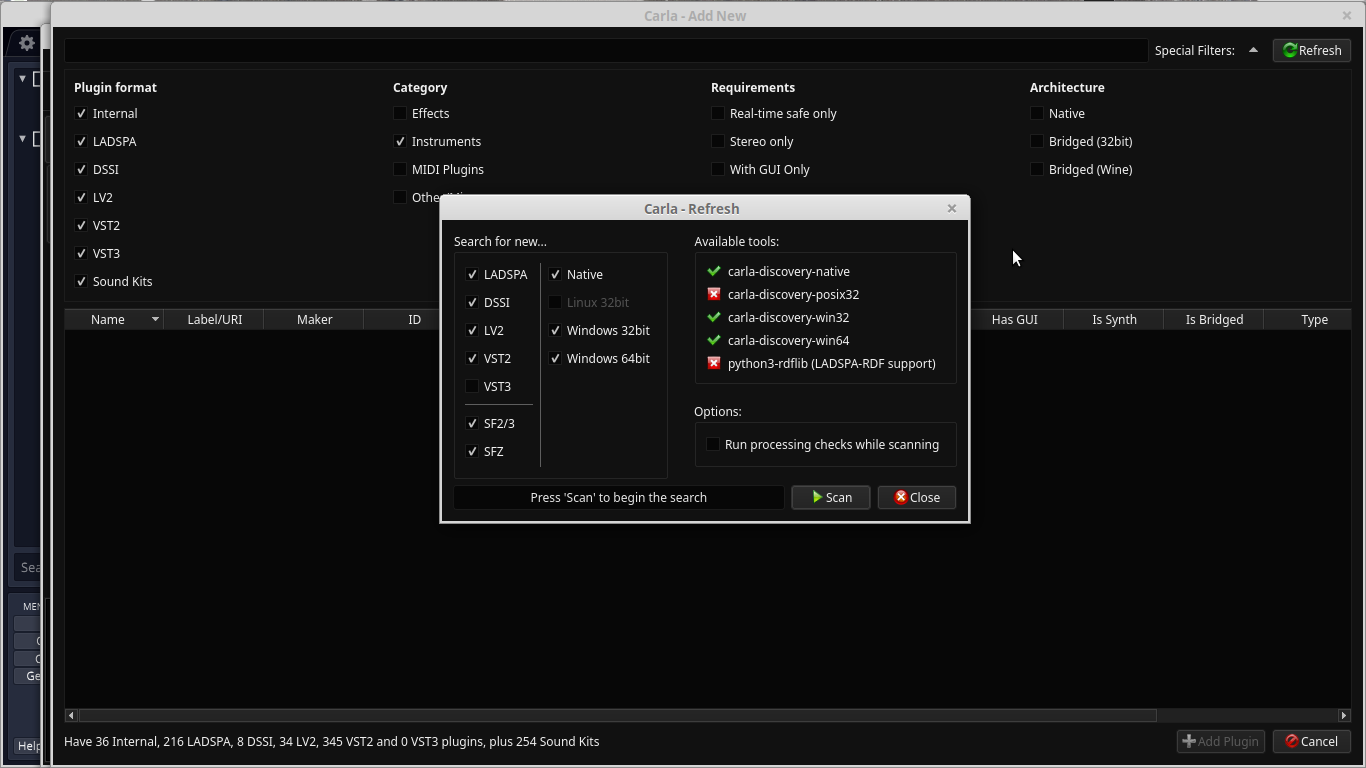Collapse the Special Filters arrow

(1253, 50)
